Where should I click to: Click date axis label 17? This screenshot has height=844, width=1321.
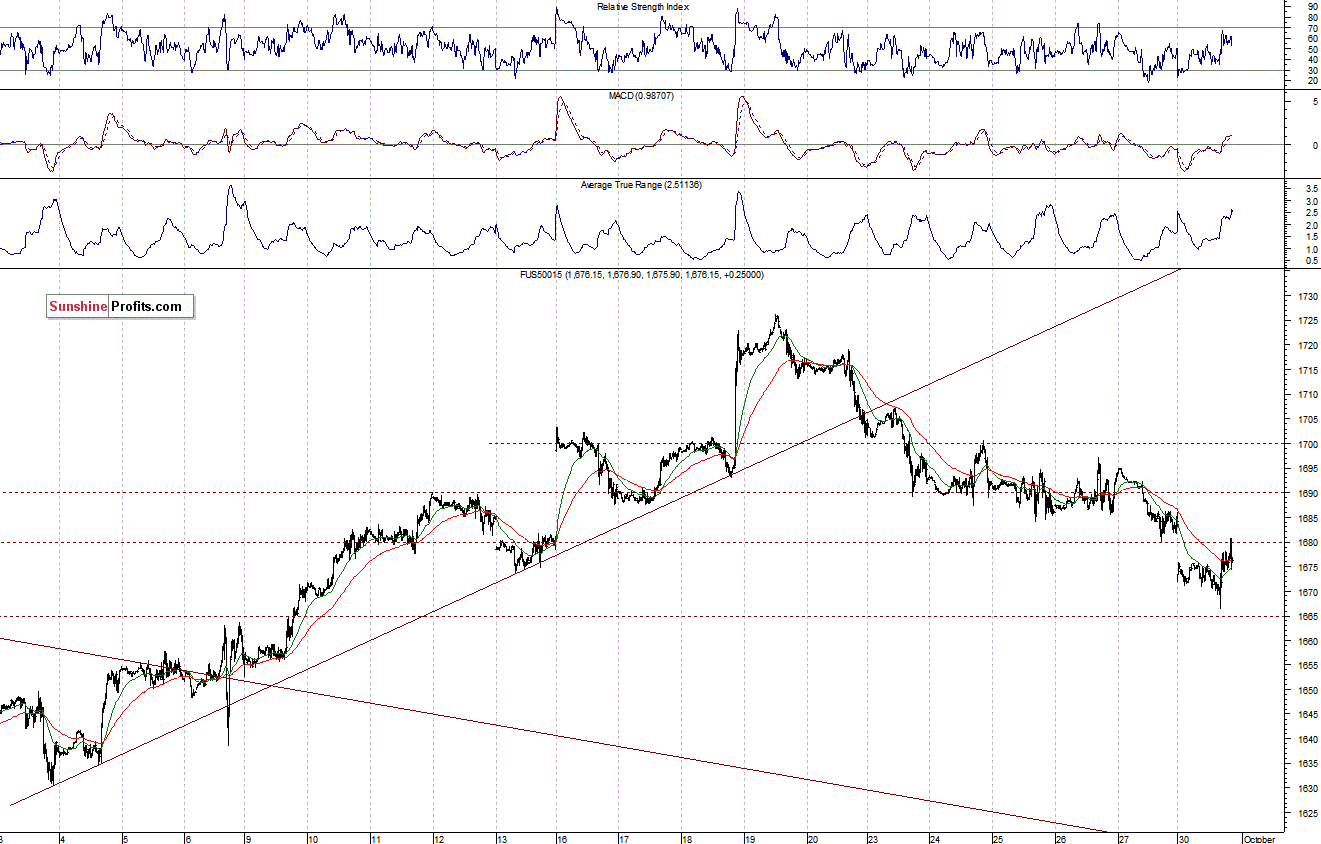pyautogui.click(x=623, y=839)
